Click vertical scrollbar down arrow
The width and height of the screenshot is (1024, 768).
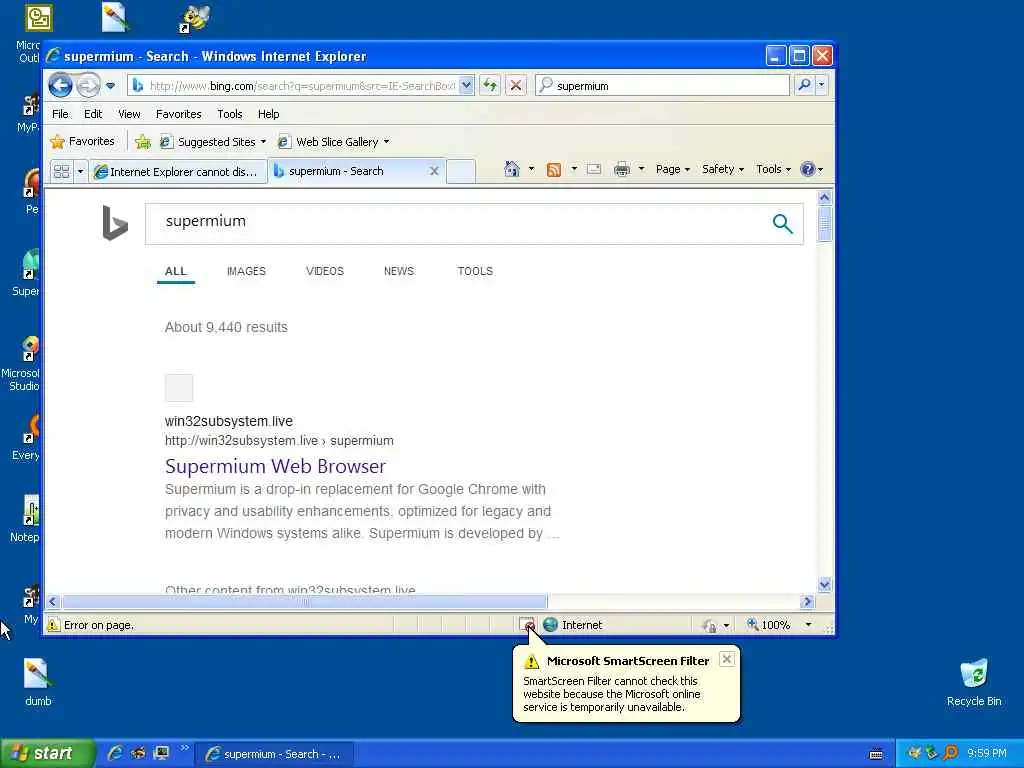click(824, 584)
